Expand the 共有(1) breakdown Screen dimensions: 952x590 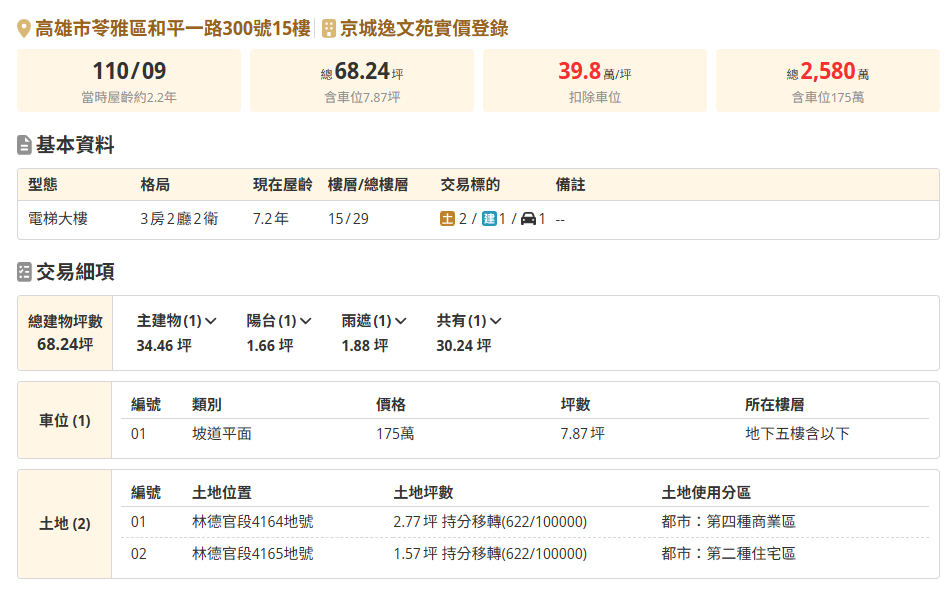(x=469, y=320)
